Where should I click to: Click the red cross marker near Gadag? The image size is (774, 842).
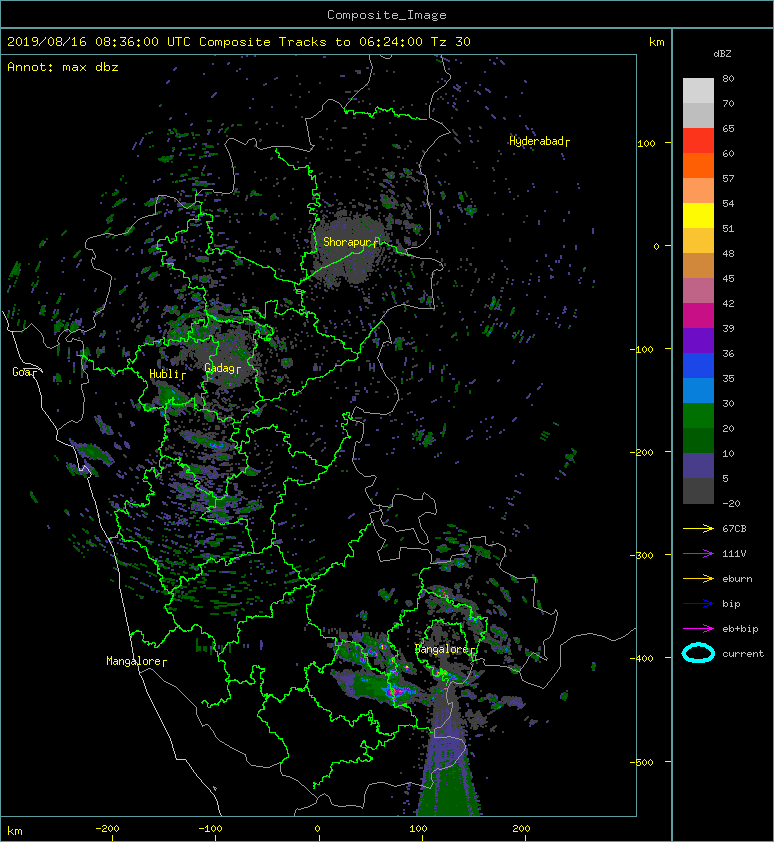point(249,333)
